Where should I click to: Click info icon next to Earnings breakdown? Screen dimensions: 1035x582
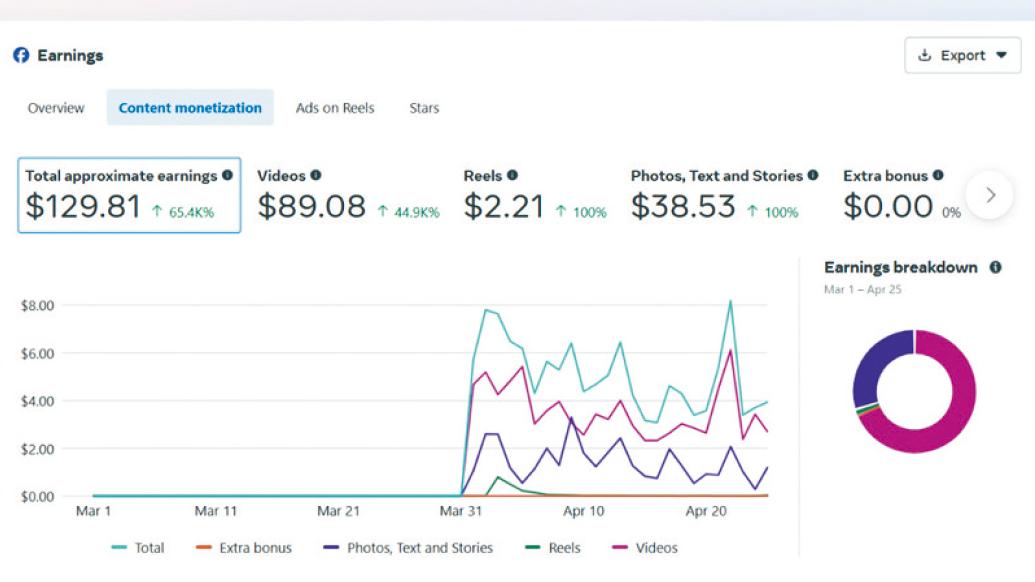[x=995, y=268]
